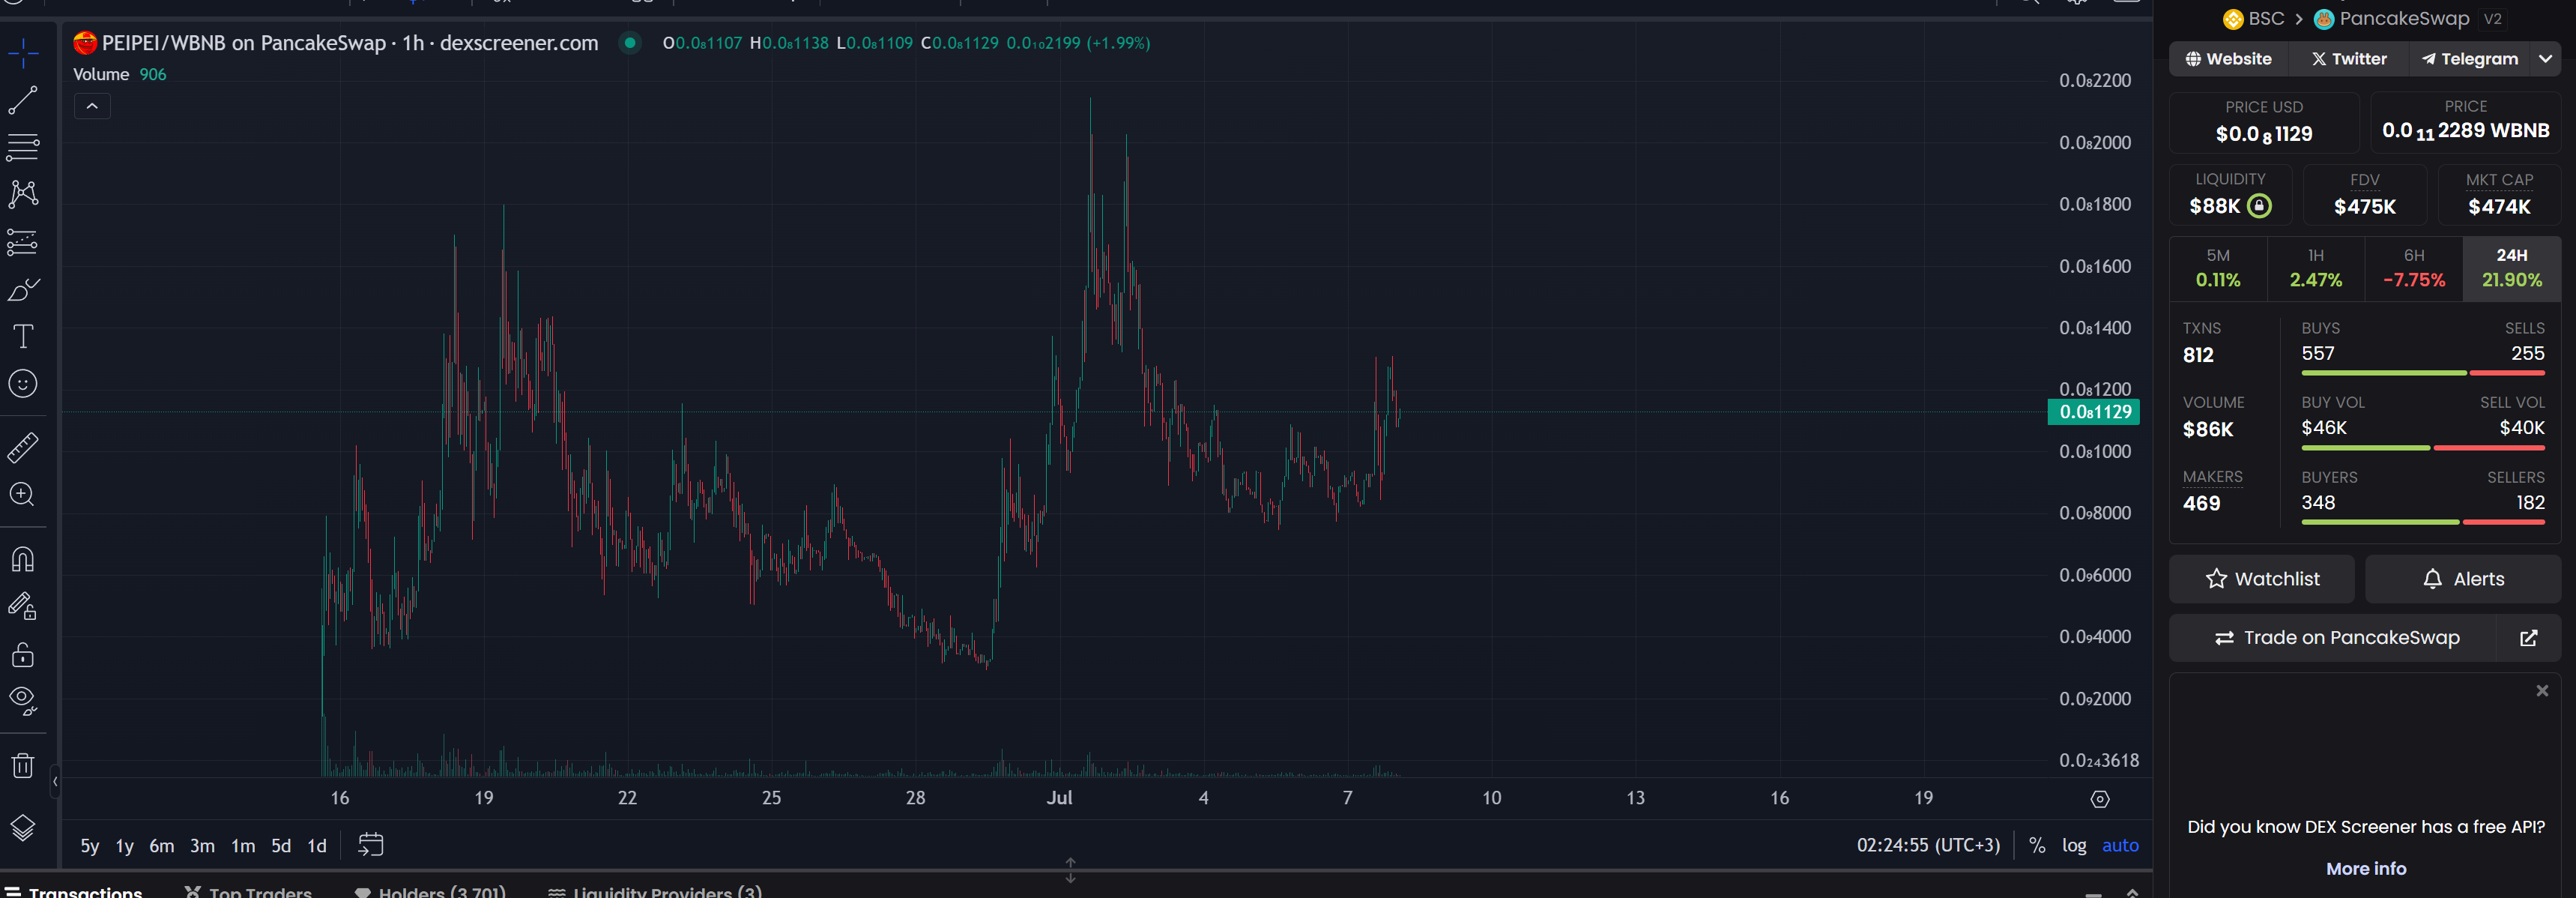The image size is (2576, 898).
Task: Expand more social links dropdown arrow
Action: click(2545, 59)
